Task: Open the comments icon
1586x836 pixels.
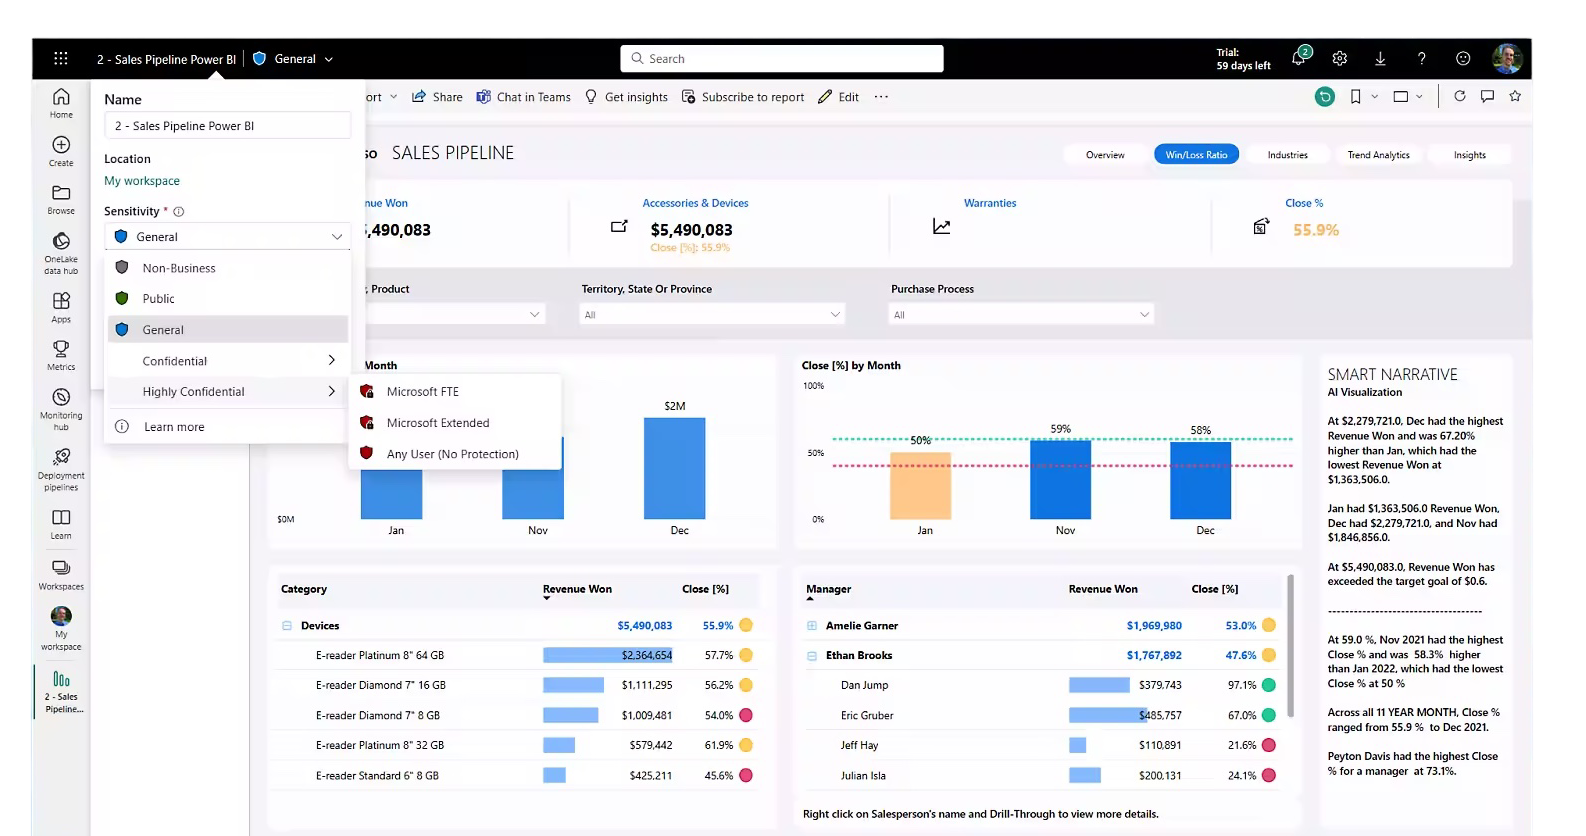Action: coord(1487,96)
